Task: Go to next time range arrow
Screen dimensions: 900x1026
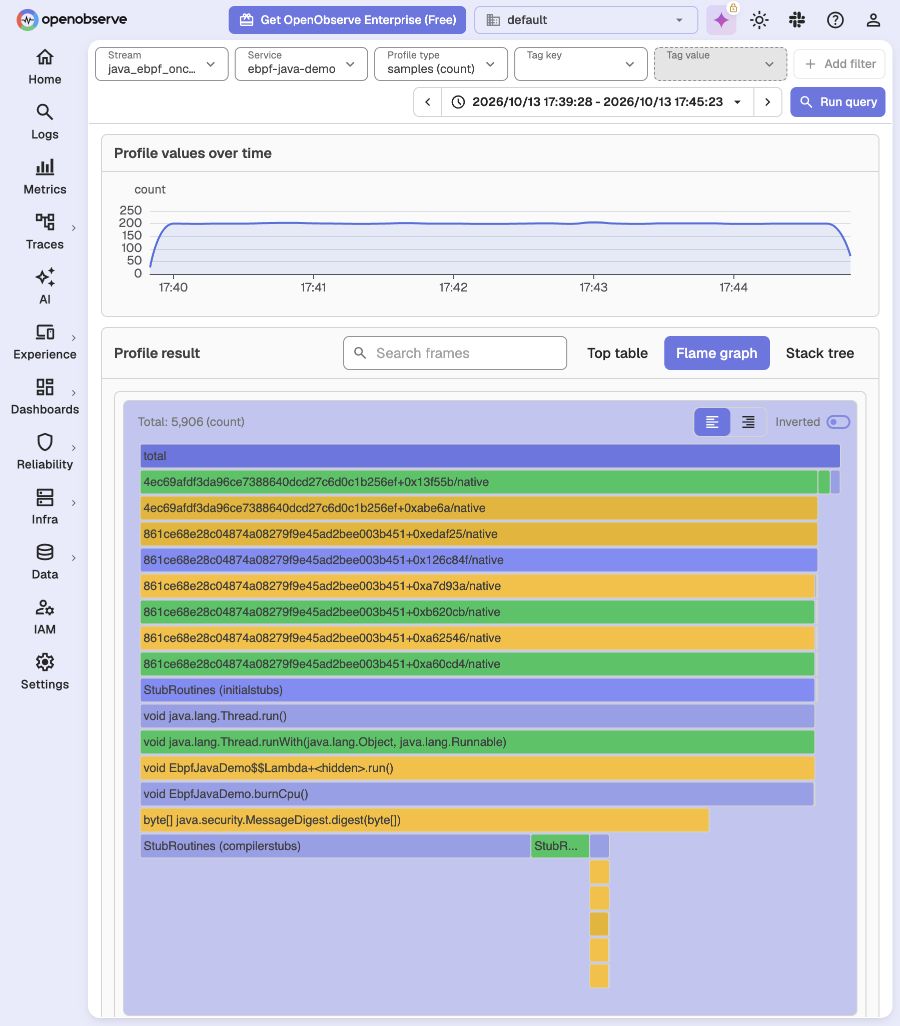Action: (x=768, y=102)
